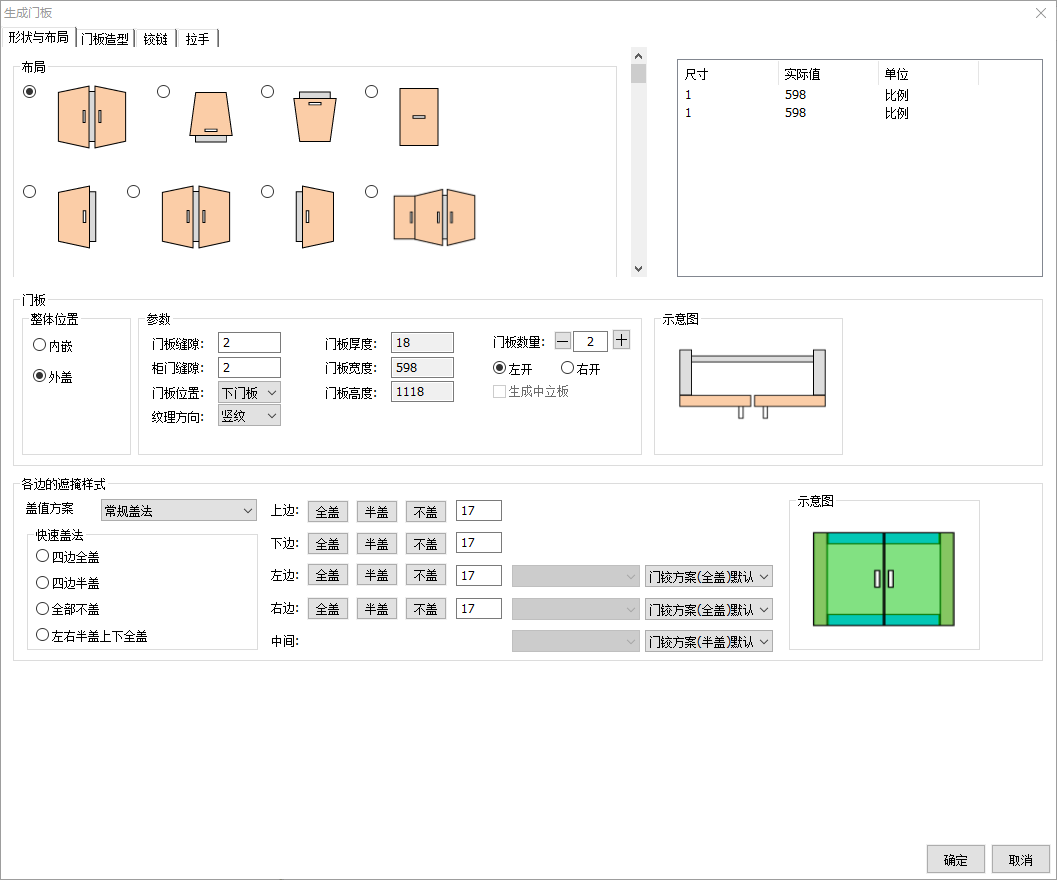Click layout list scrollbar down arrow
The width and height of the screenshot is (1057, 880).
click(x=638, y=268)
